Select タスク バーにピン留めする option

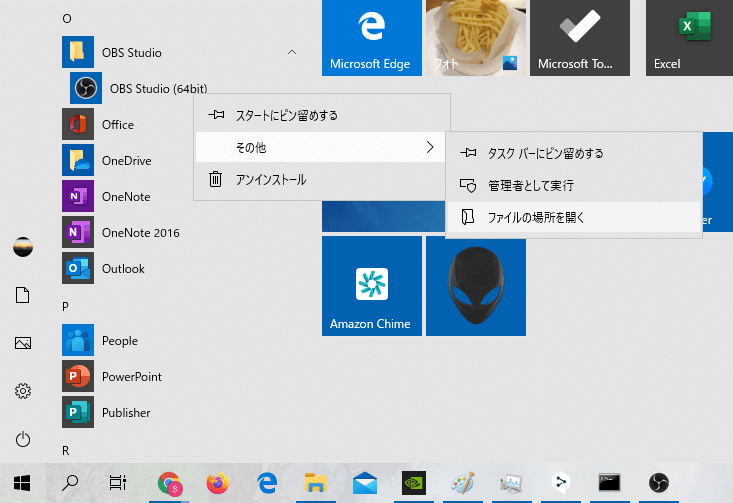574,153
